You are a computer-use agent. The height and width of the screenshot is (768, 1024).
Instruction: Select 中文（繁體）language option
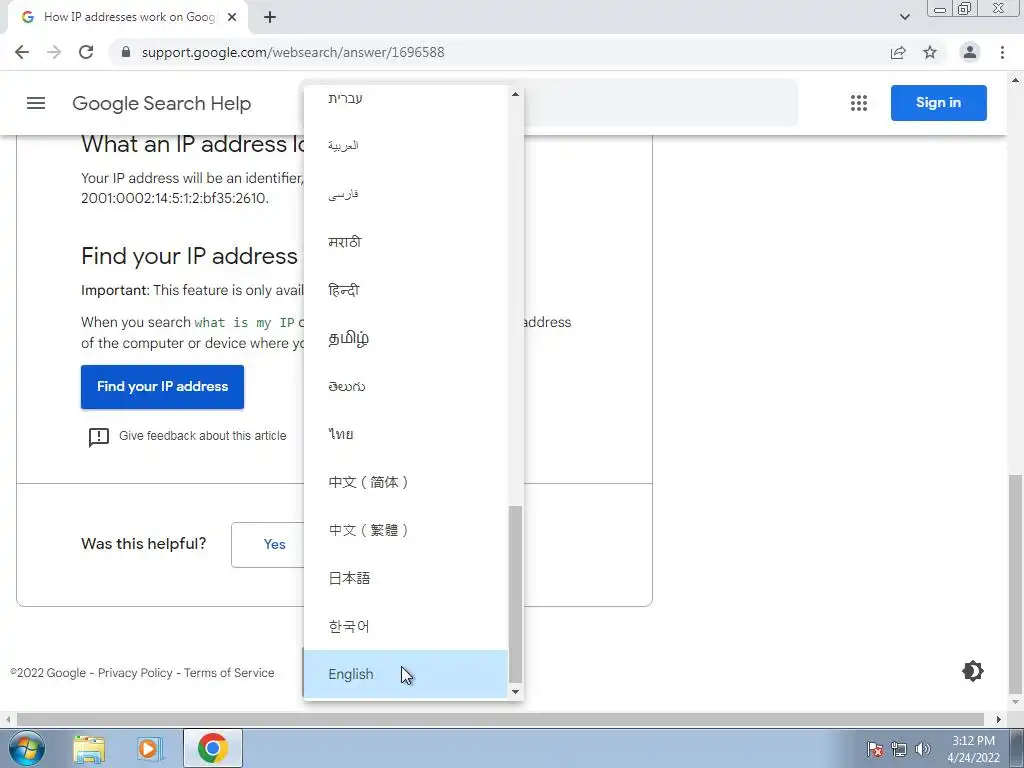(406, 530)
